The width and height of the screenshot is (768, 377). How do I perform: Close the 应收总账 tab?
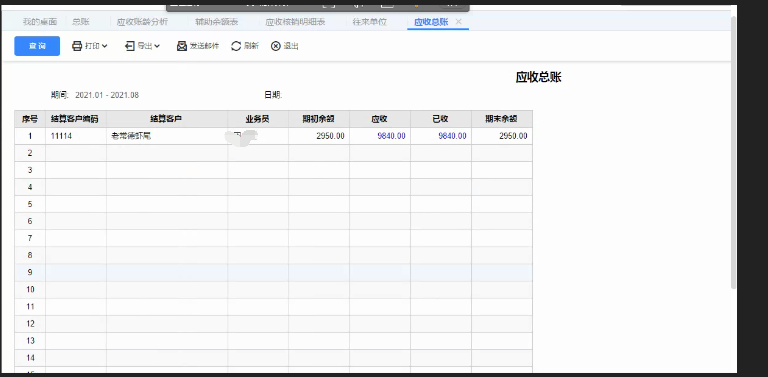pyautogui.click(x=458, y=22)
